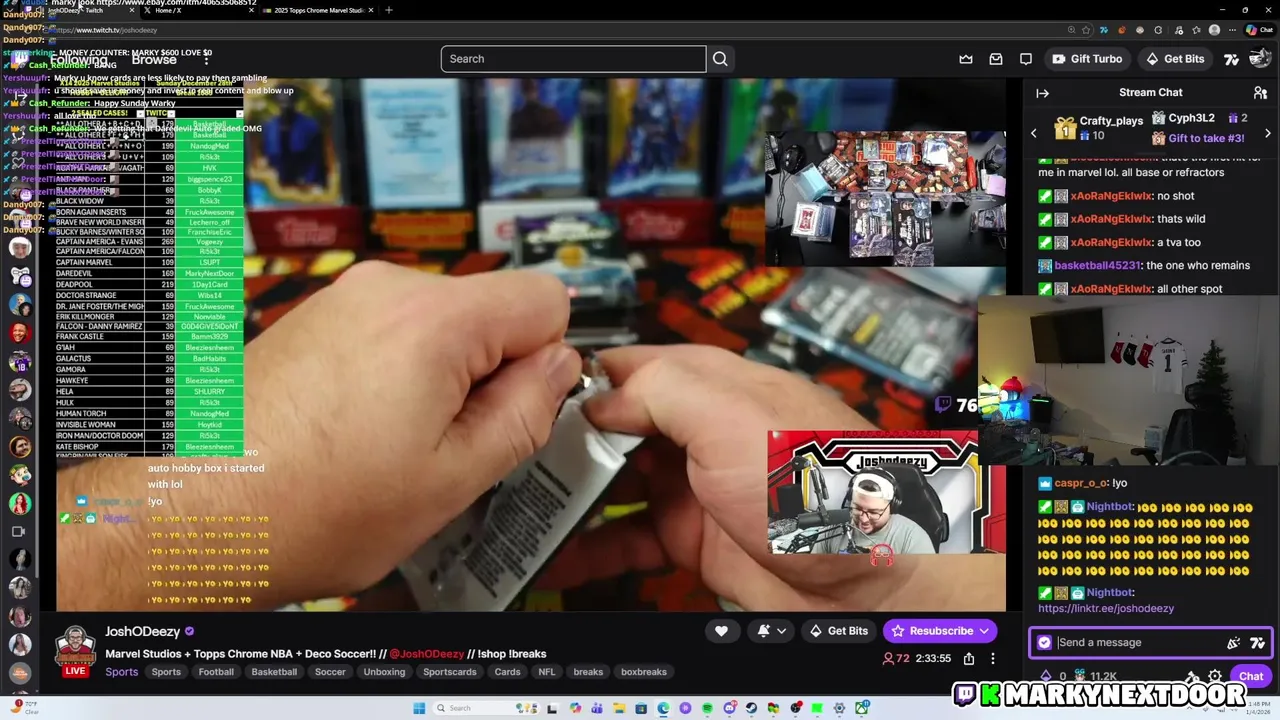Click the Unboxing tag
The height and width of the screenshot is (720, 1280).
(x=384, y=672)
